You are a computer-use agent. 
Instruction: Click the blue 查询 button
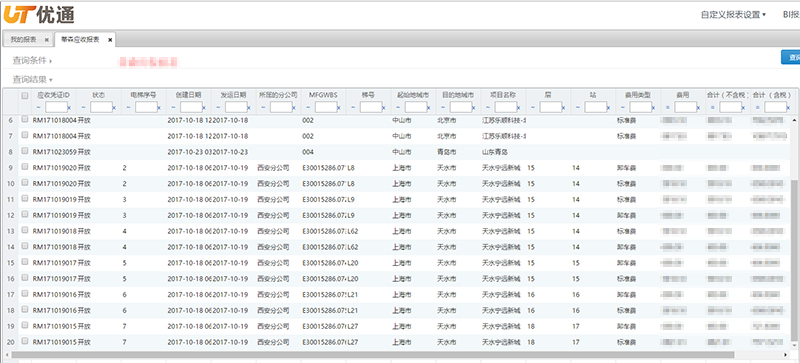coord(791,57)
